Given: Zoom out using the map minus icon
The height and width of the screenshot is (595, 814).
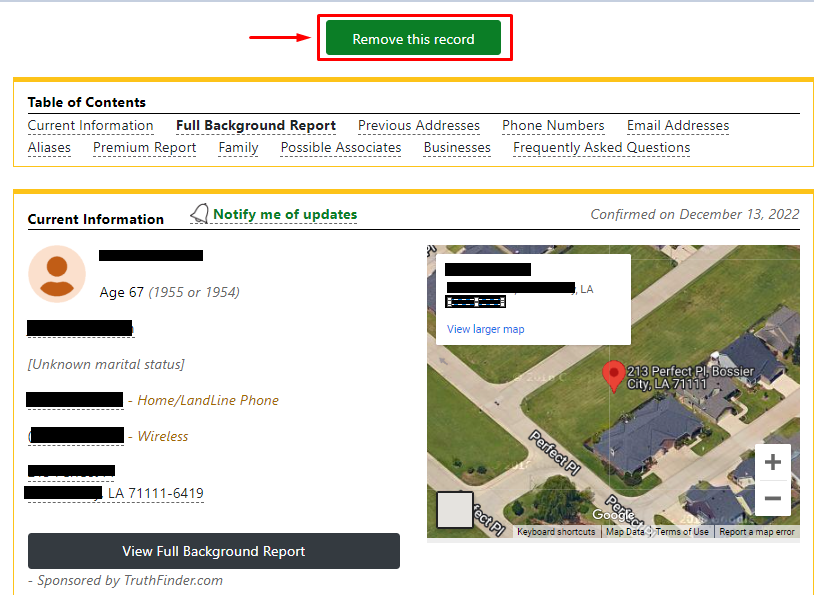Looking at the screenshot, I should [772, 497].
